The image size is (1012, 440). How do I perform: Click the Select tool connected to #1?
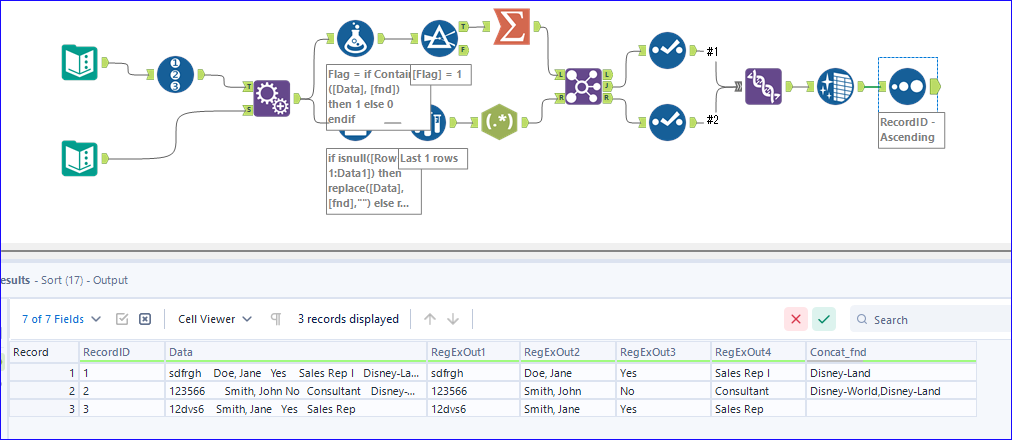[x=666, y=51]
